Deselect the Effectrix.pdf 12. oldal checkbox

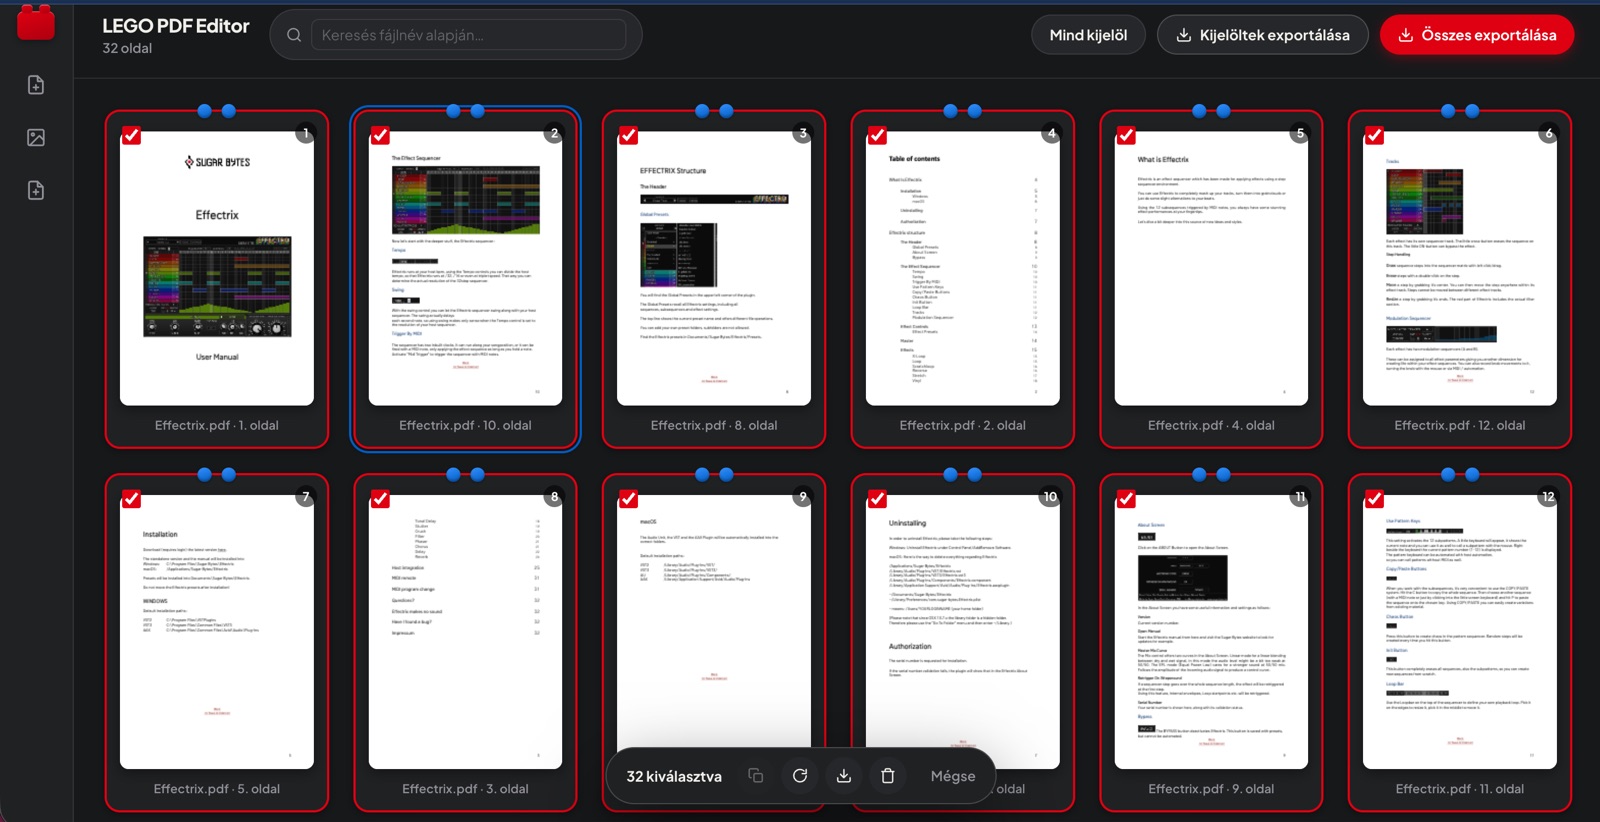[x=1374, y=136]
